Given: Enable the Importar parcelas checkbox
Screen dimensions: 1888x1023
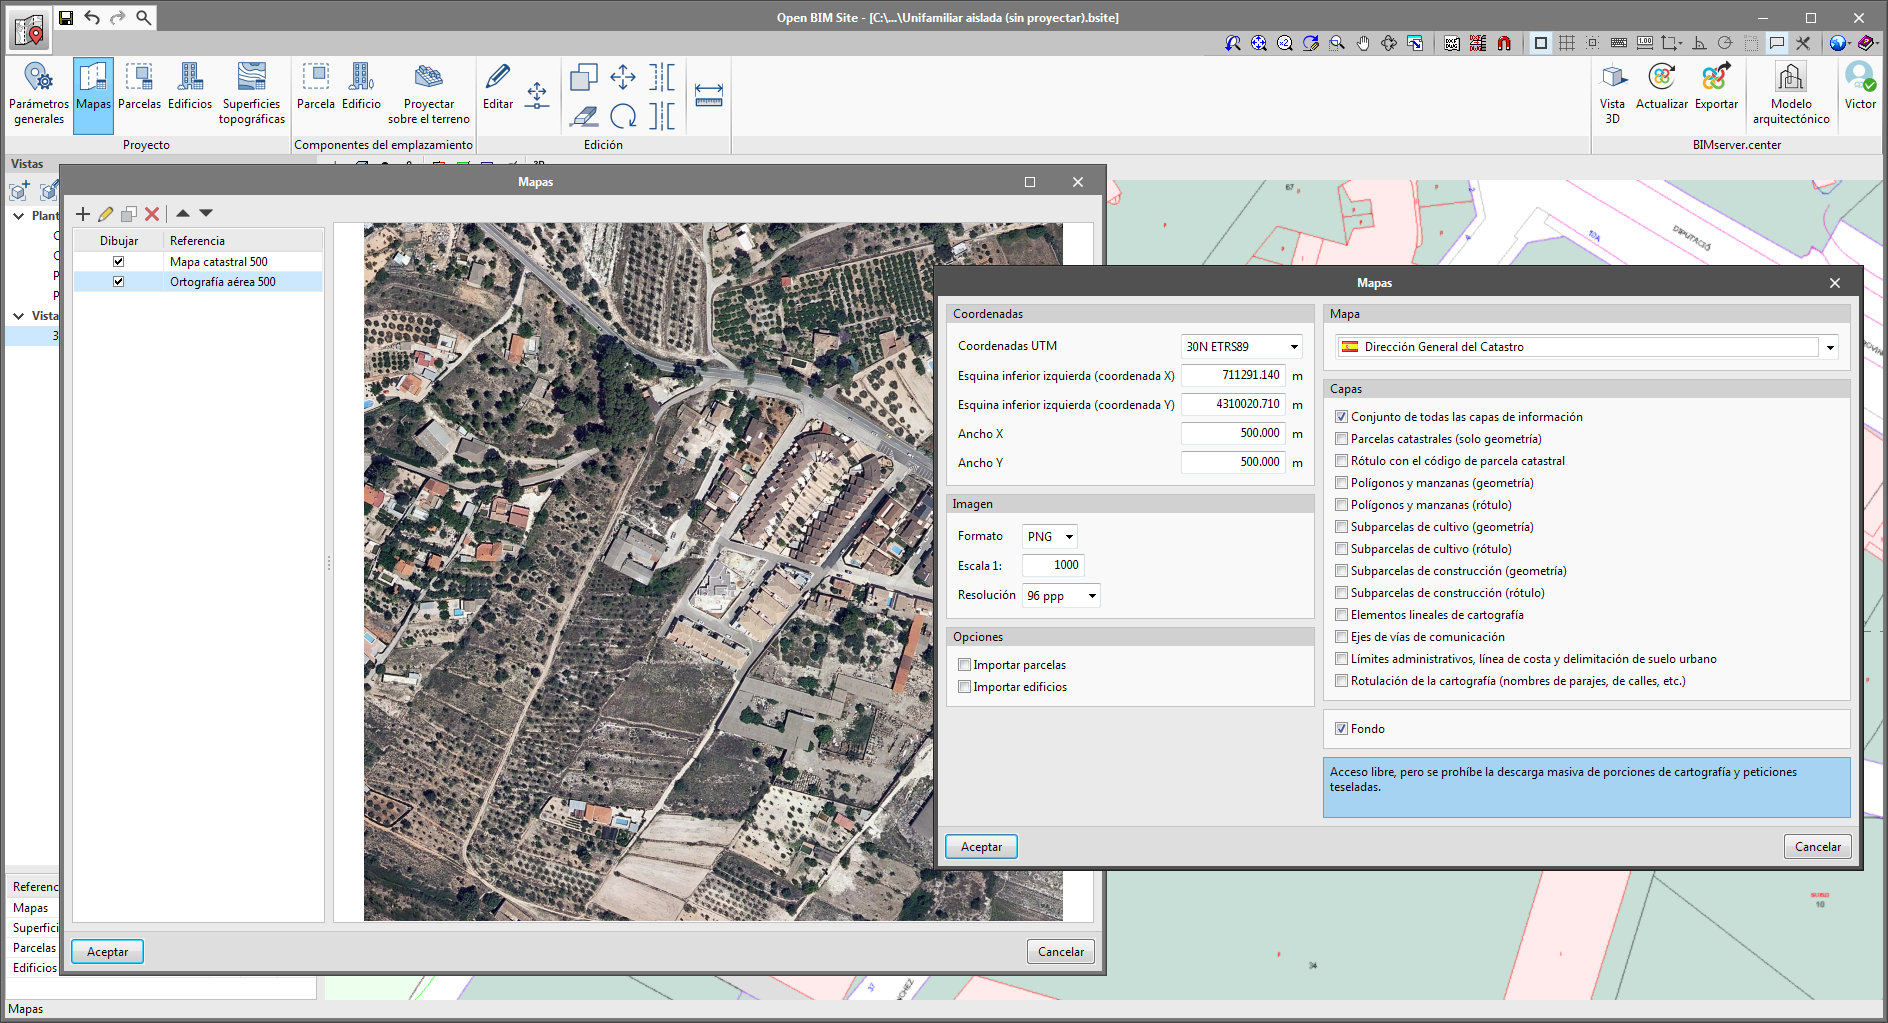Looking at the screenshot, I should coord(965,665).
